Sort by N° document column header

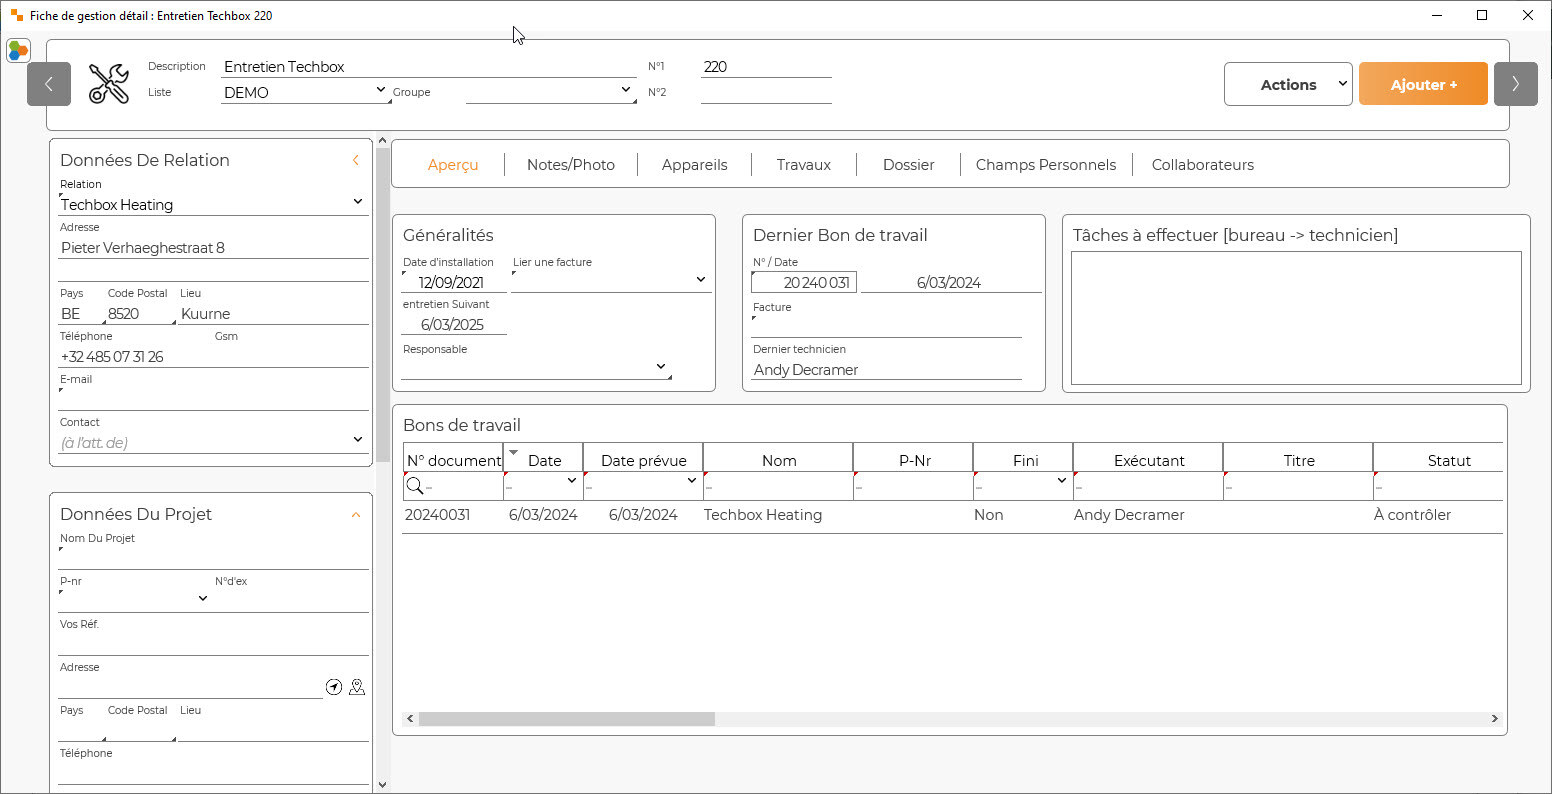tap(453, 460)
